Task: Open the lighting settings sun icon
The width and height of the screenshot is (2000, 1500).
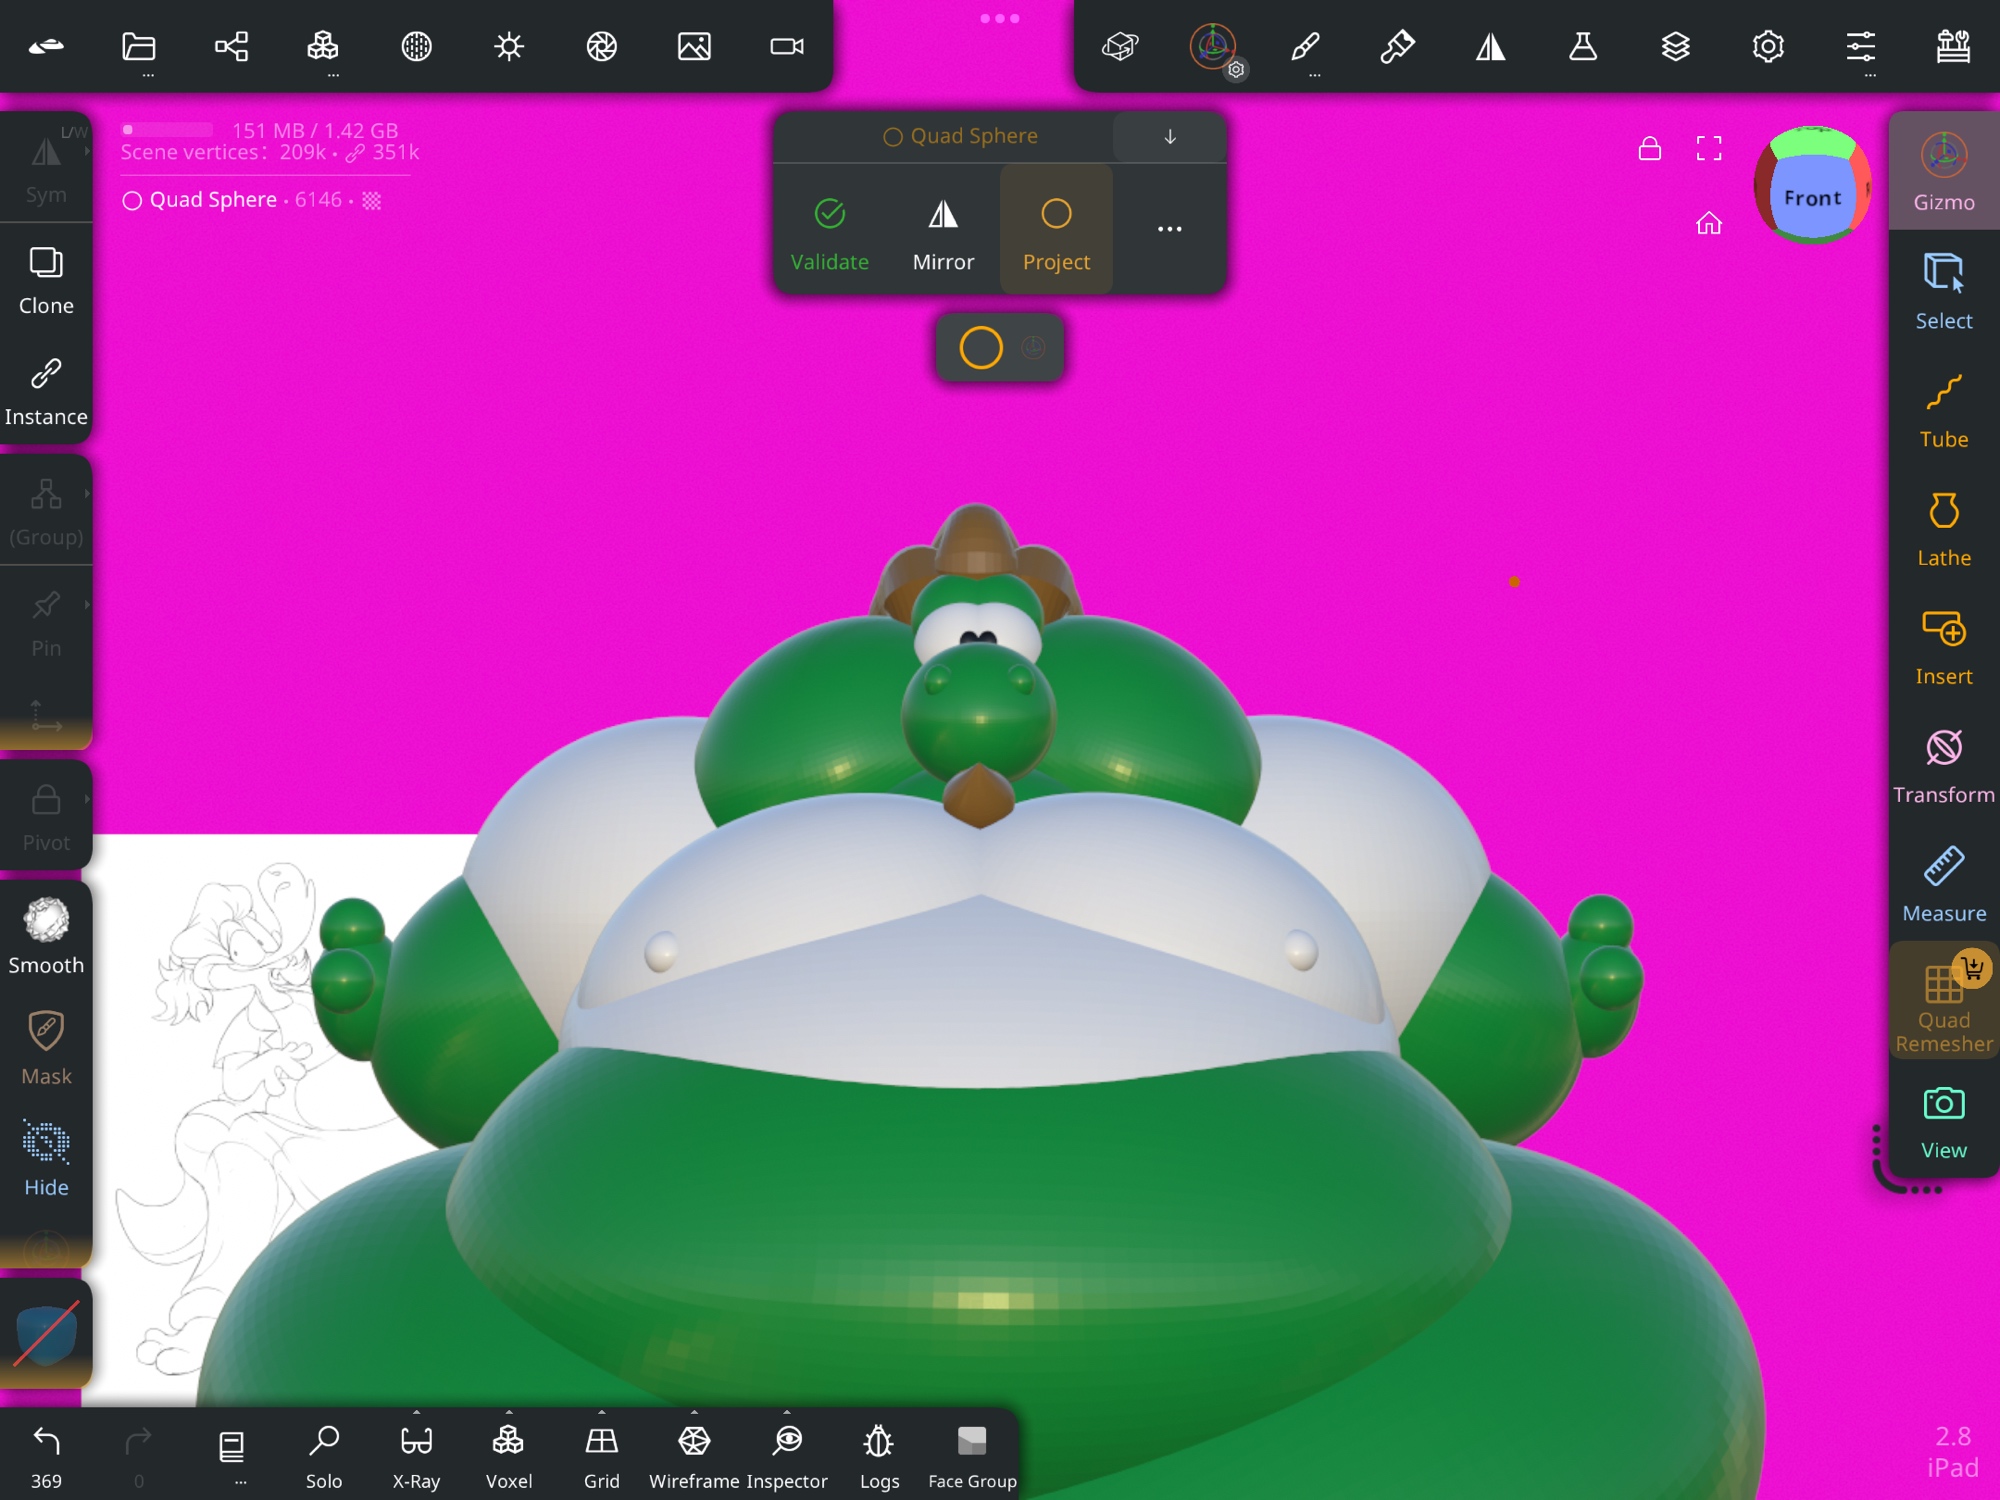Action: [x=509, y=47]
